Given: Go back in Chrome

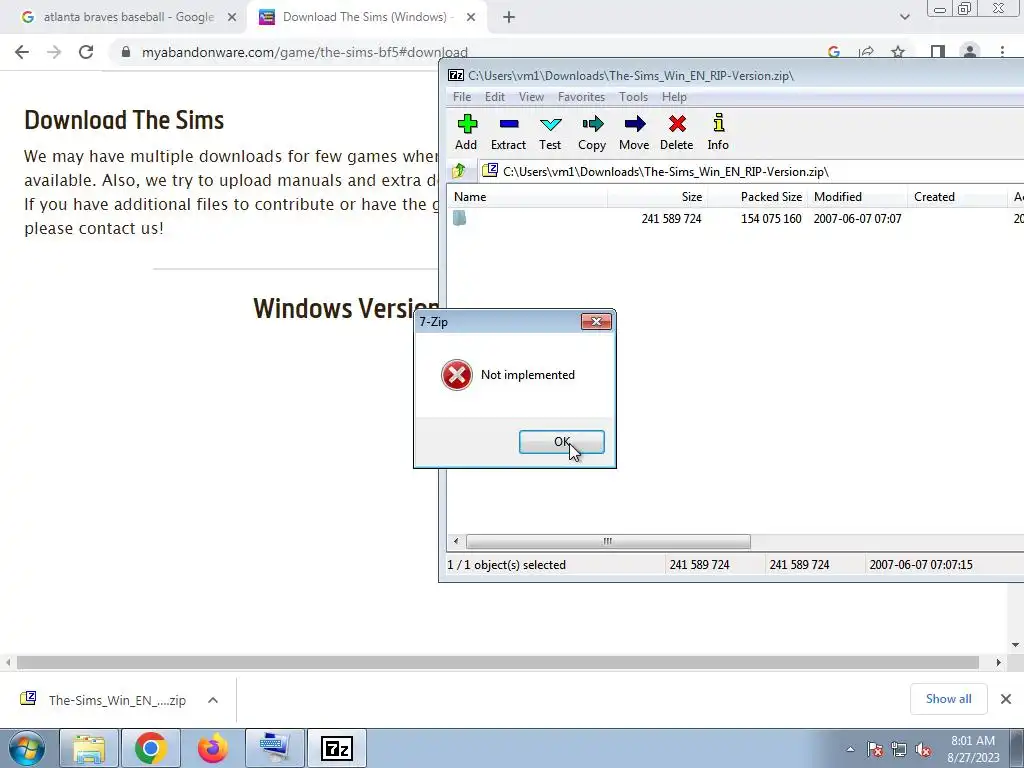Looking at the screenshot, I should 22,52.
